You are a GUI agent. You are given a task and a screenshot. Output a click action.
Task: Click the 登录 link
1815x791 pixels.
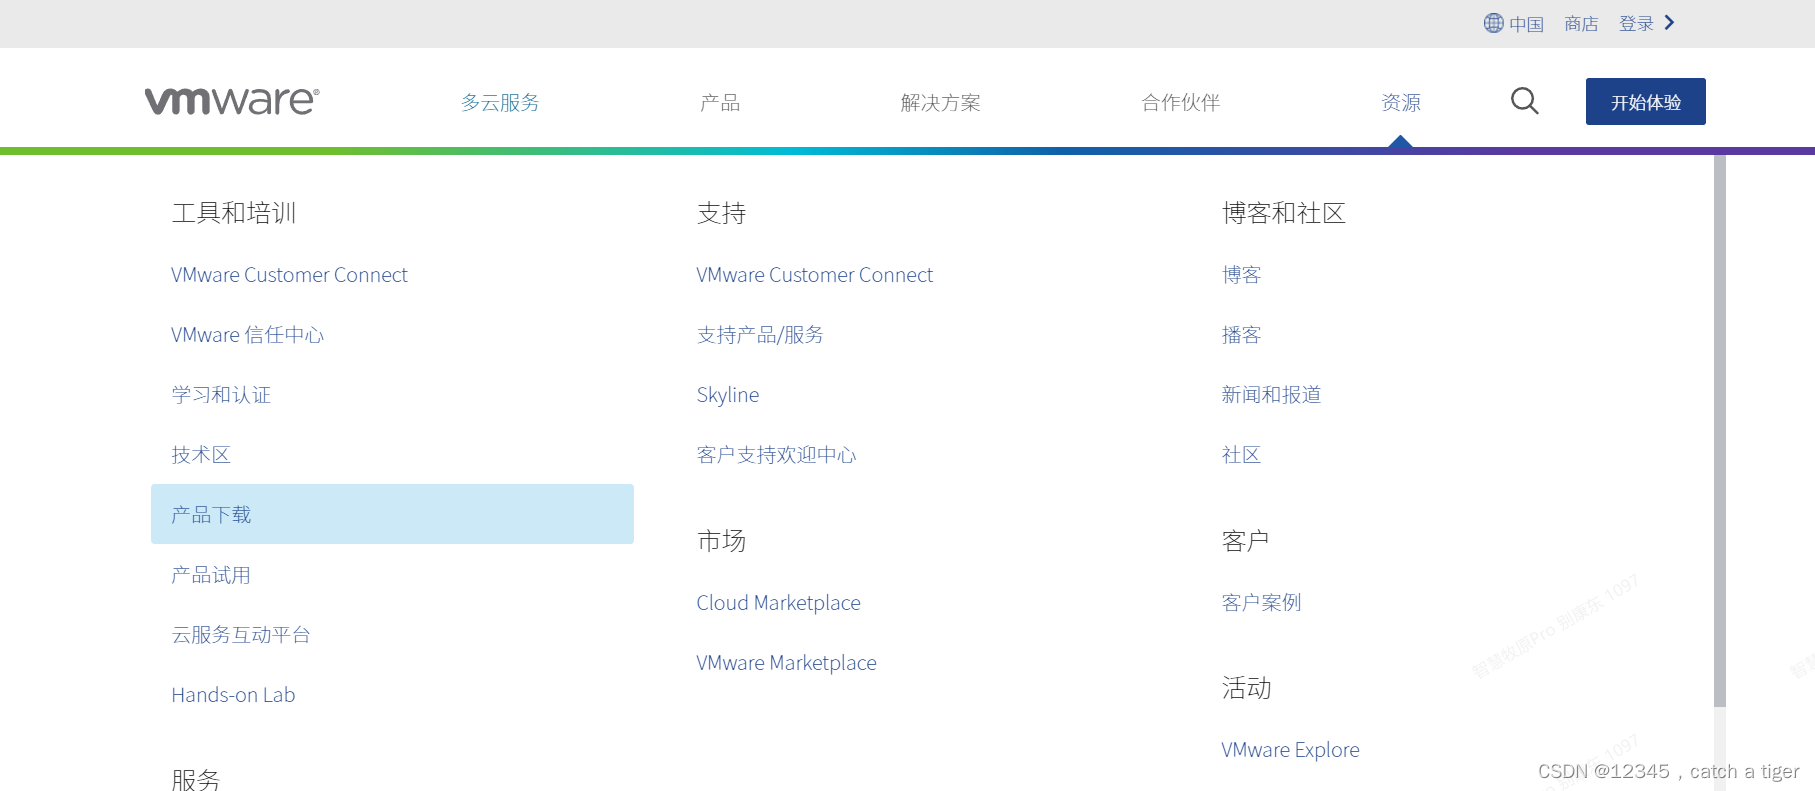[1636, 24]
